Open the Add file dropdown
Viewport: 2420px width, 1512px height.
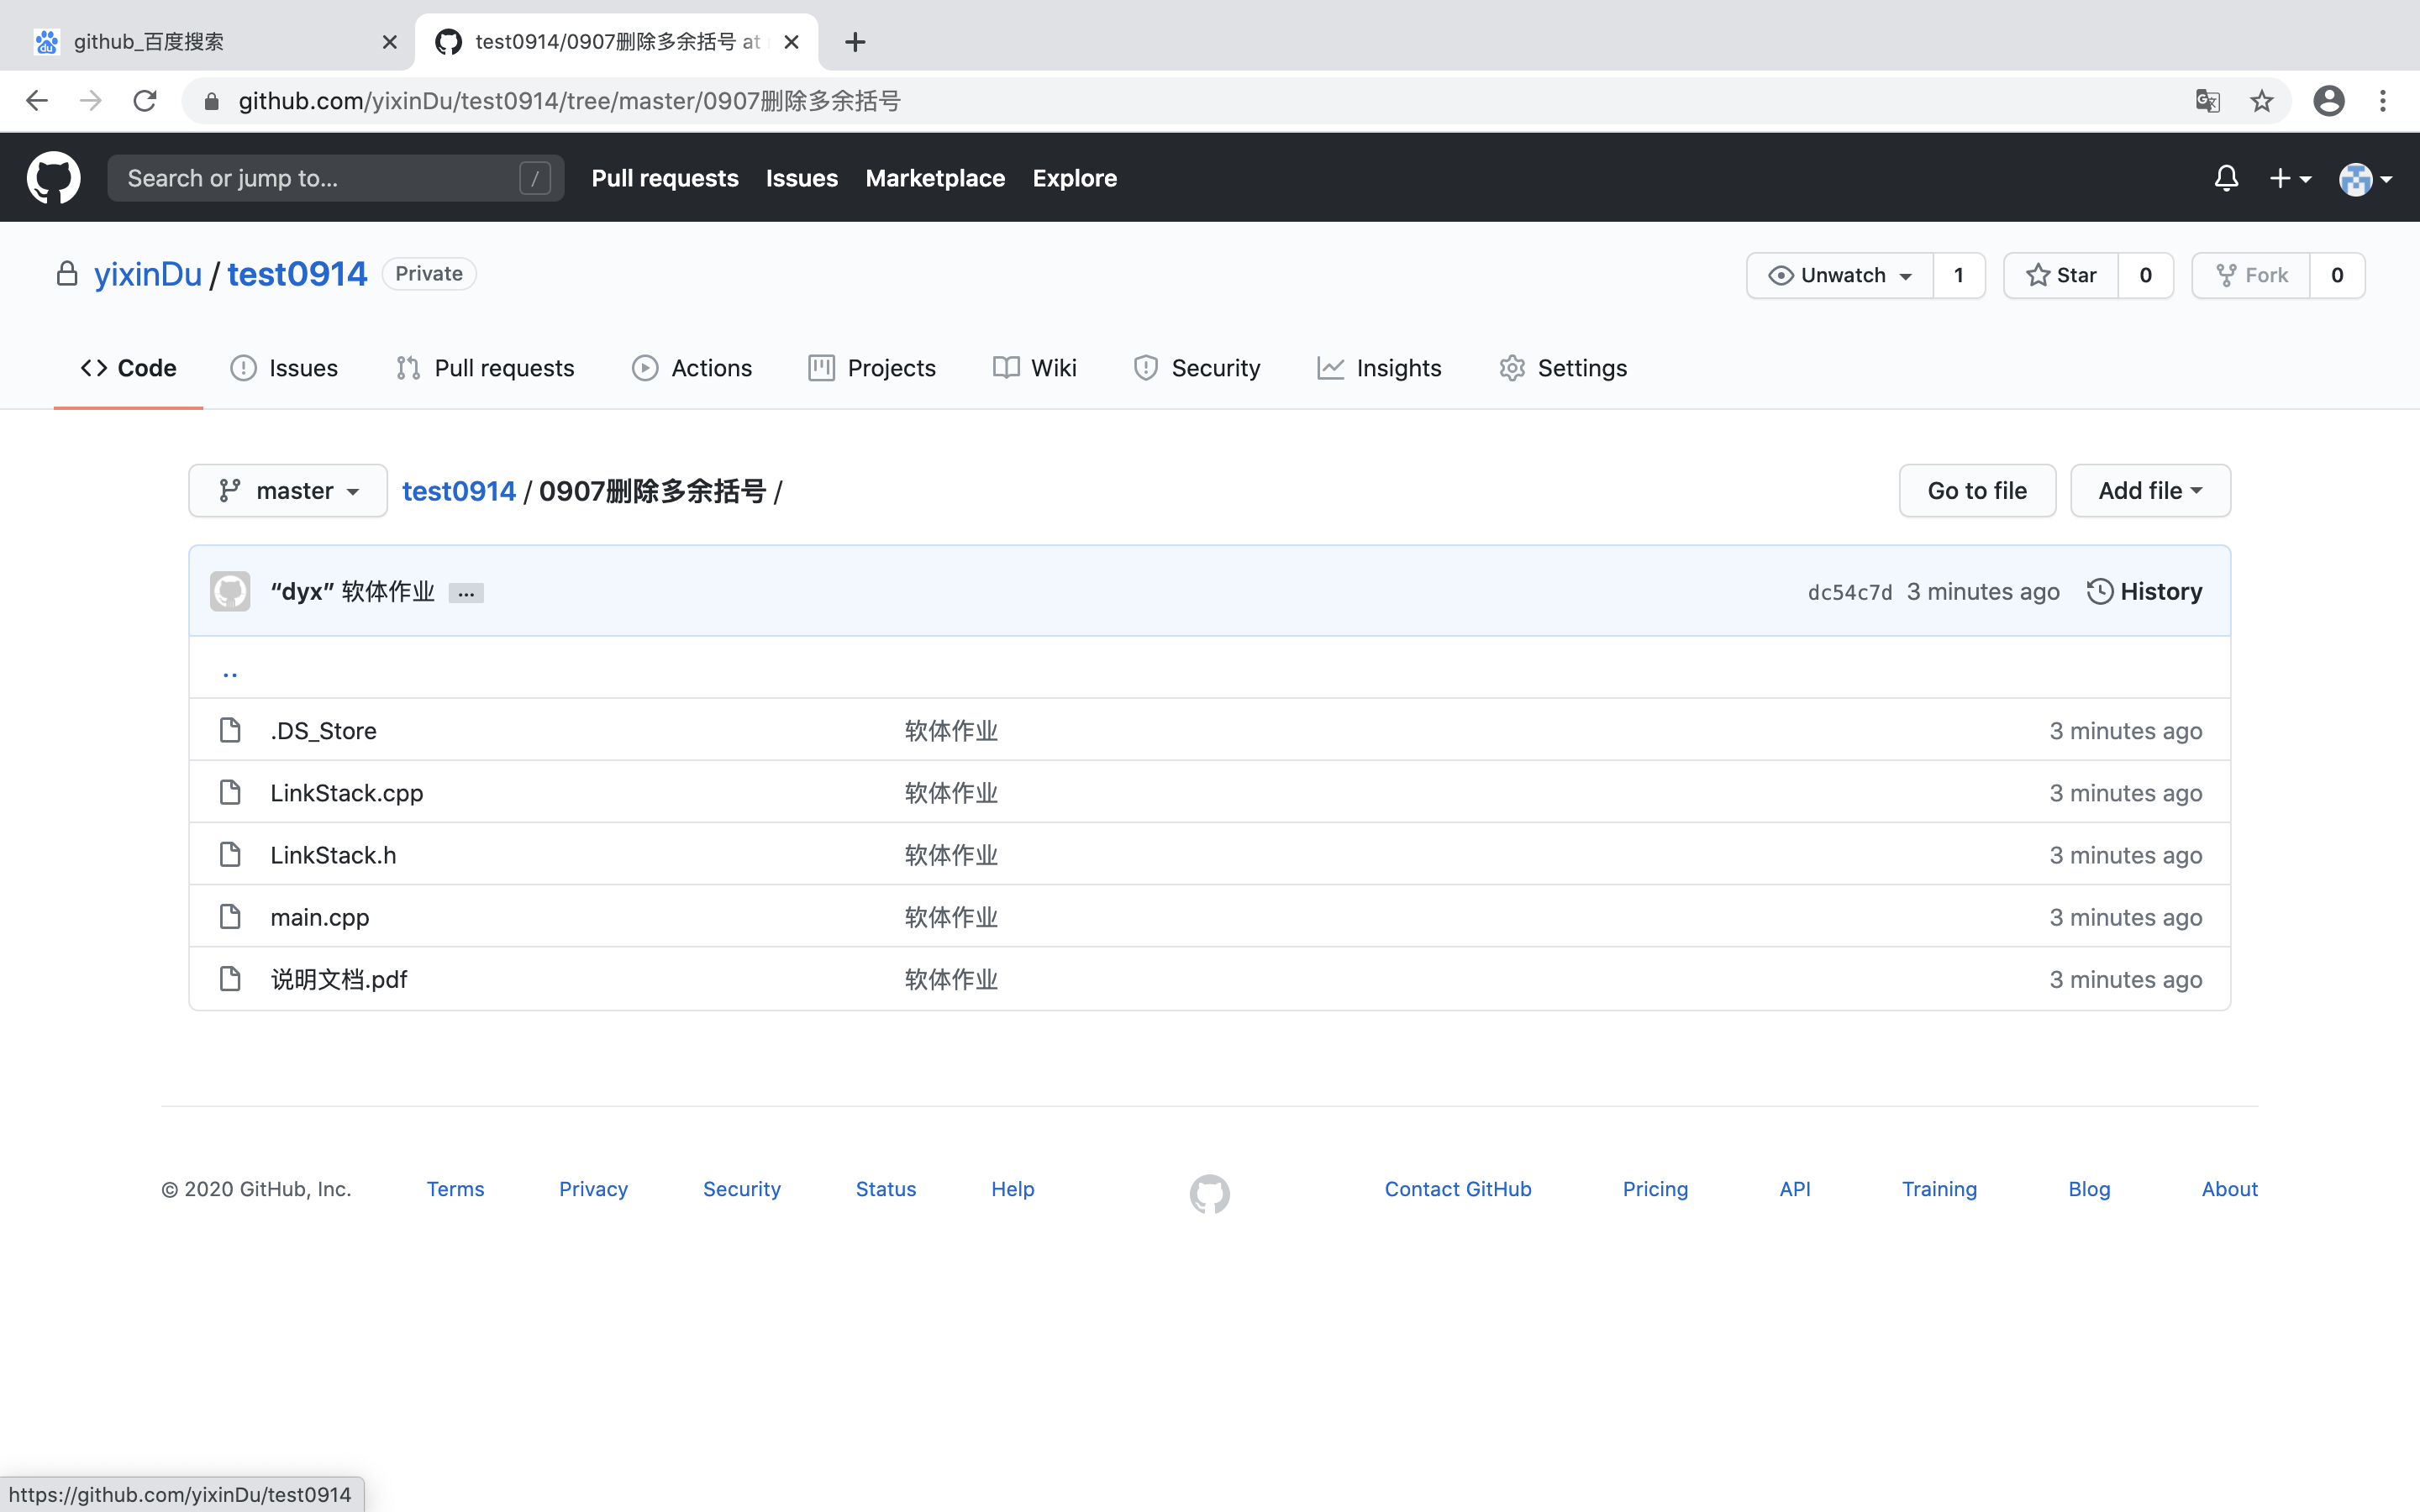[x=2149, y=490]
